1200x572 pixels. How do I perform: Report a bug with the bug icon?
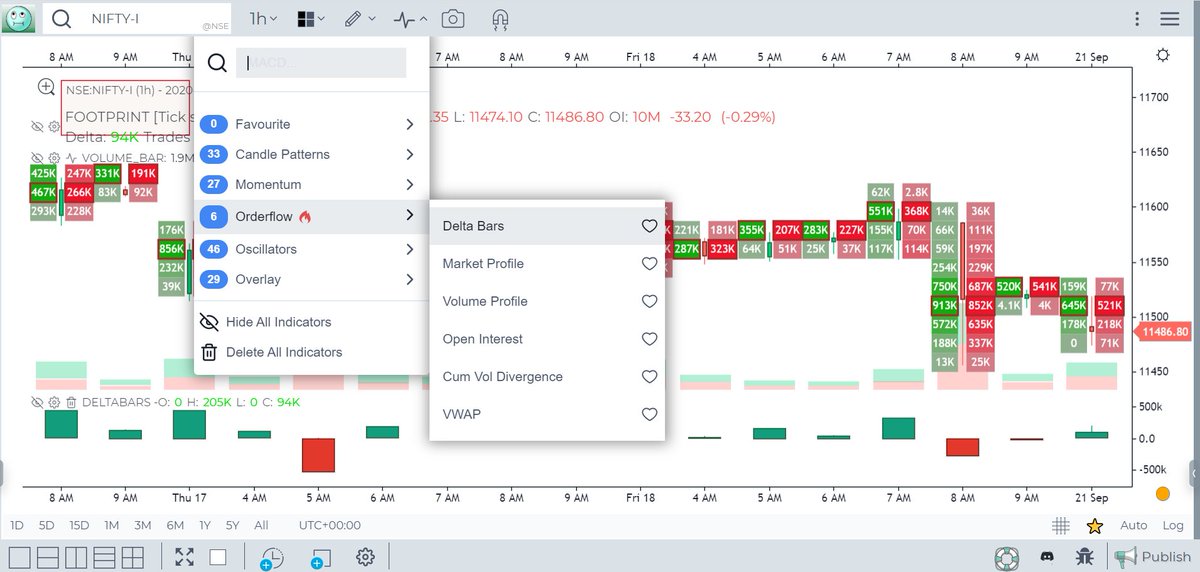pos(1085,557)
